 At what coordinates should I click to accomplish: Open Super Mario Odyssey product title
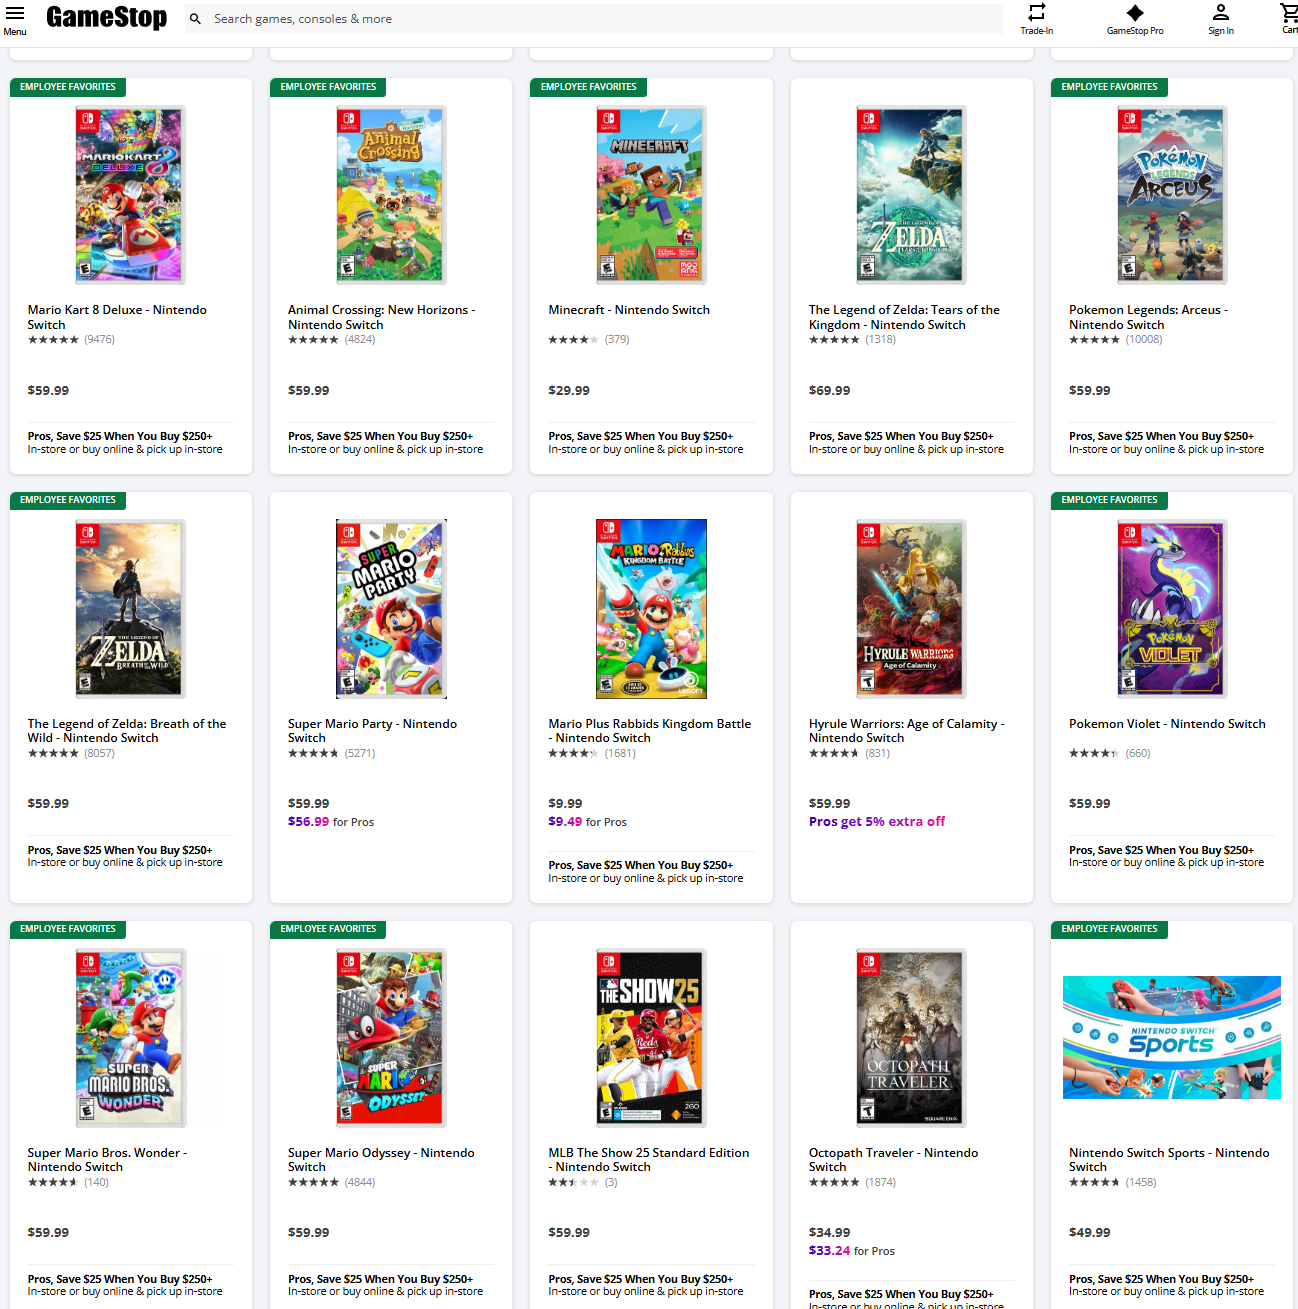[x=380, y=1159]
